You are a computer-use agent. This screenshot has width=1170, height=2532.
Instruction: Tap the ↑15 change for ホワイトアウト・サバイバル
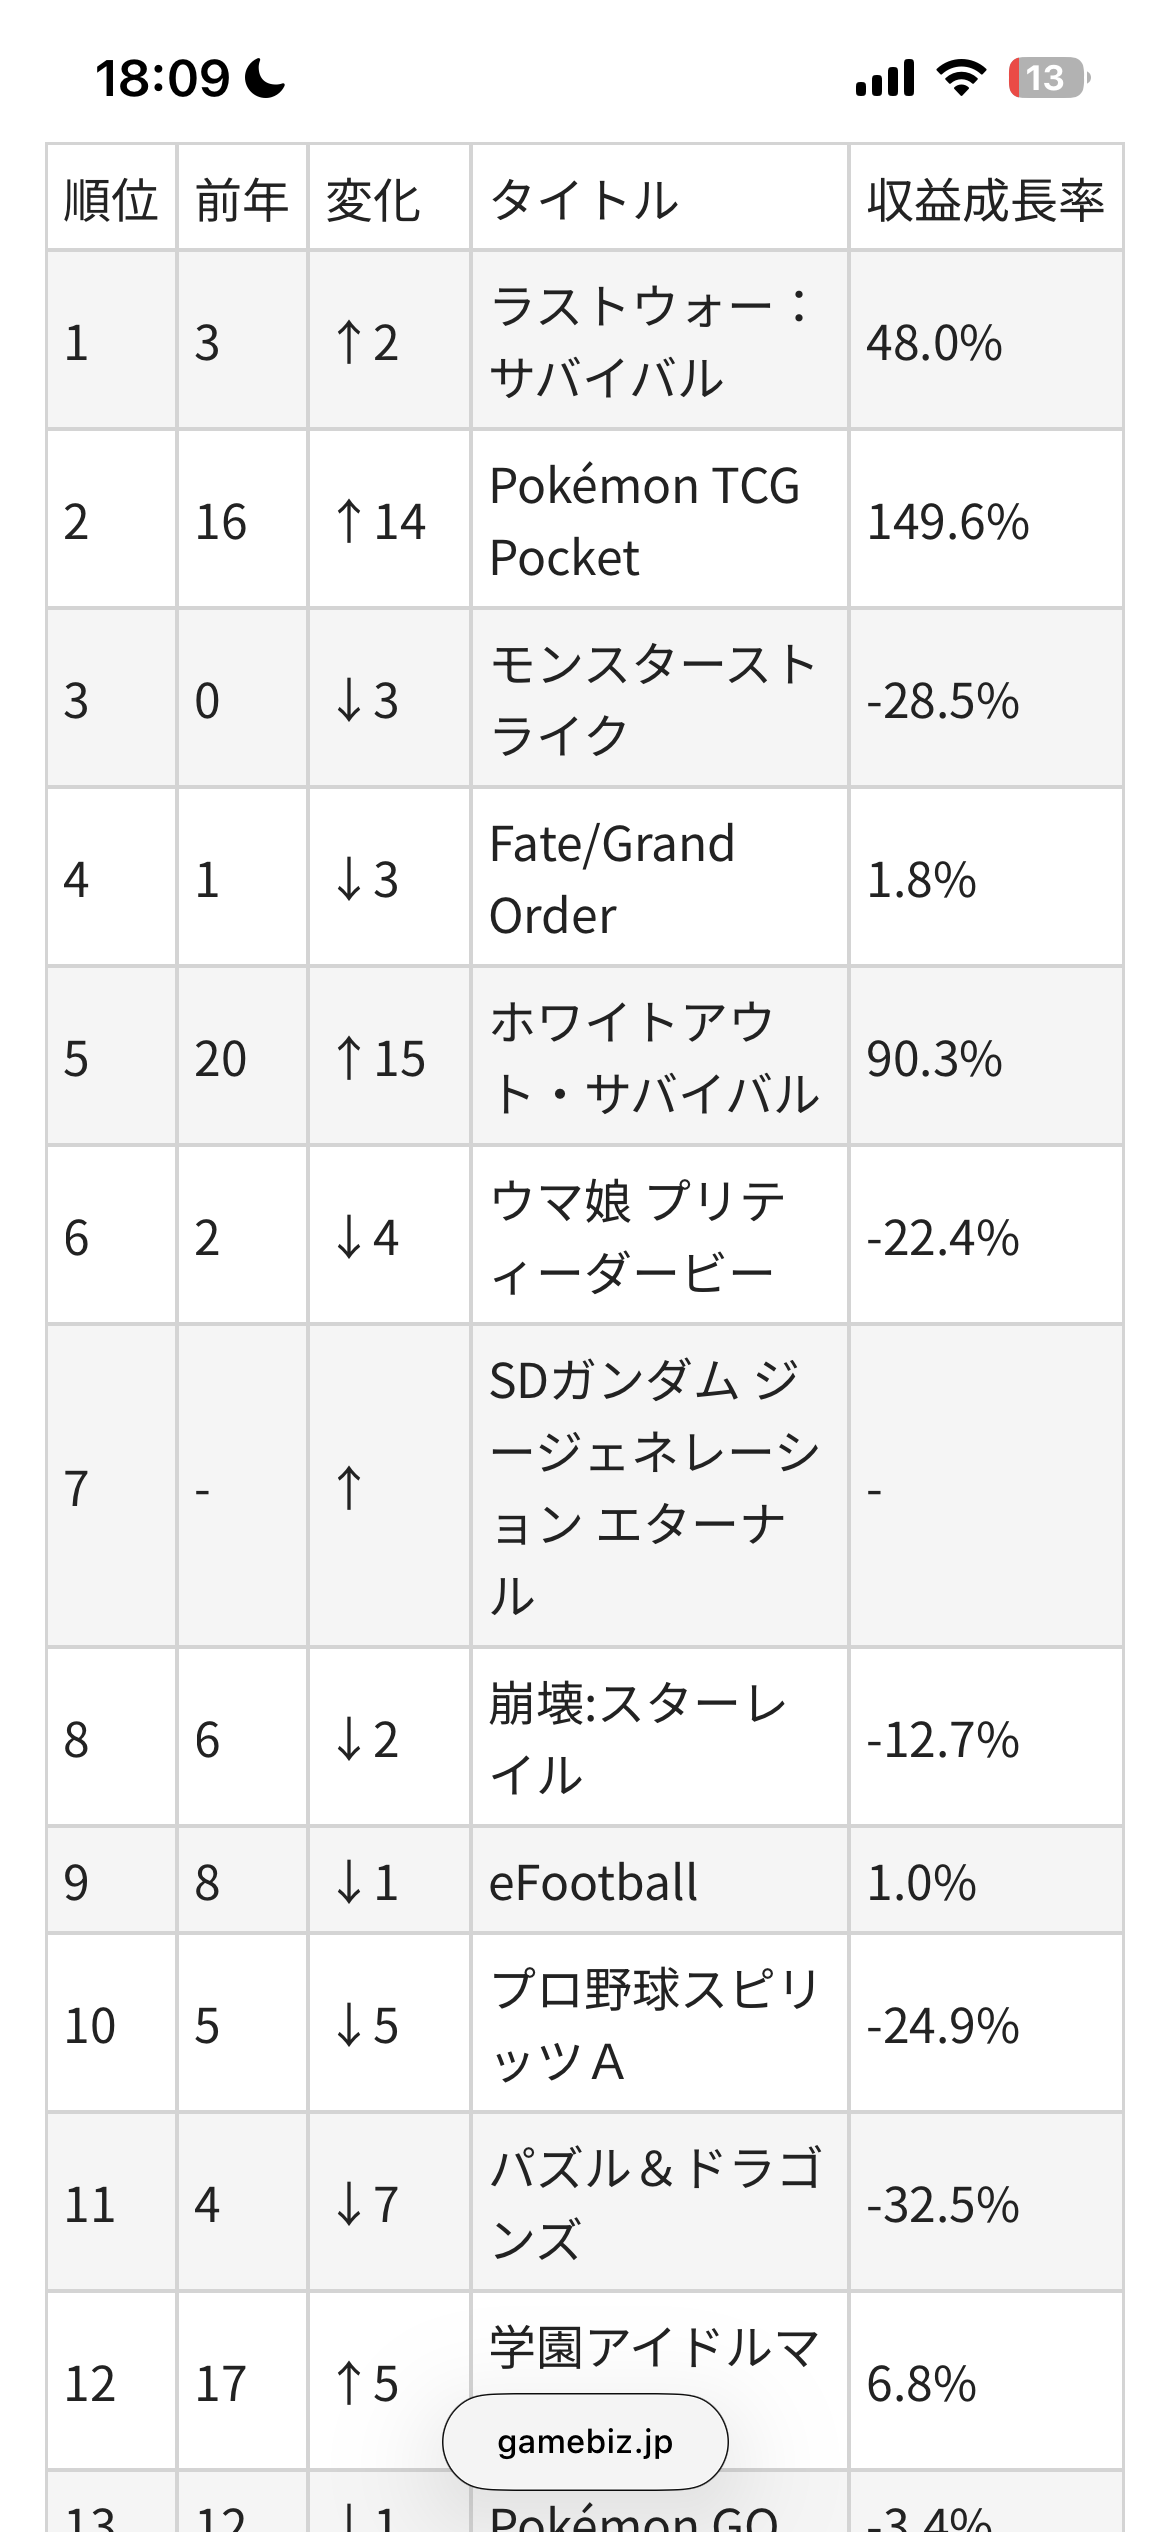click(380, 1058)
